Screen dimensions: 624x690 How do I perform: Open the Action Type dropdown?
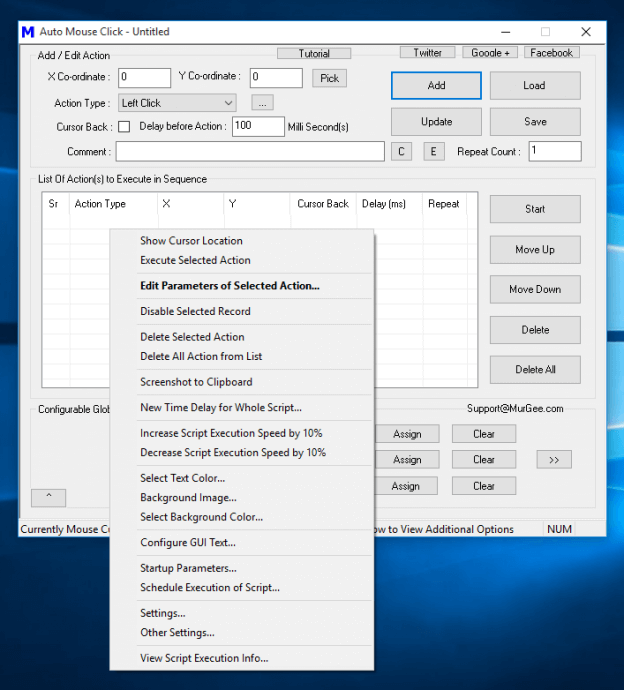177,103
